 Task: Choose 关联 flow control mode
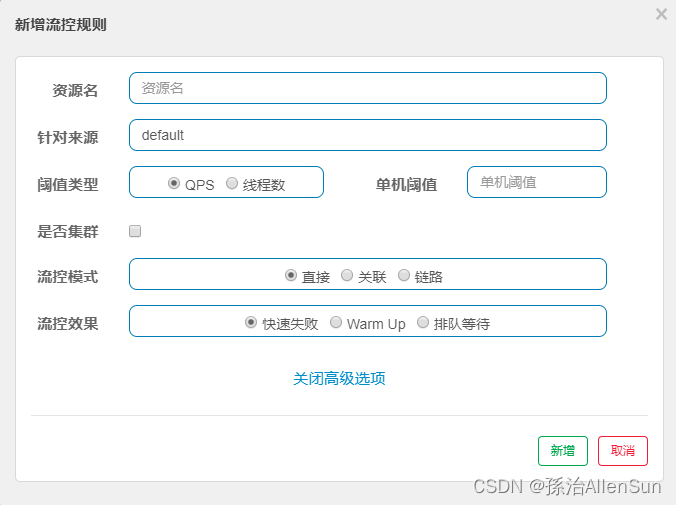[347, 275]
